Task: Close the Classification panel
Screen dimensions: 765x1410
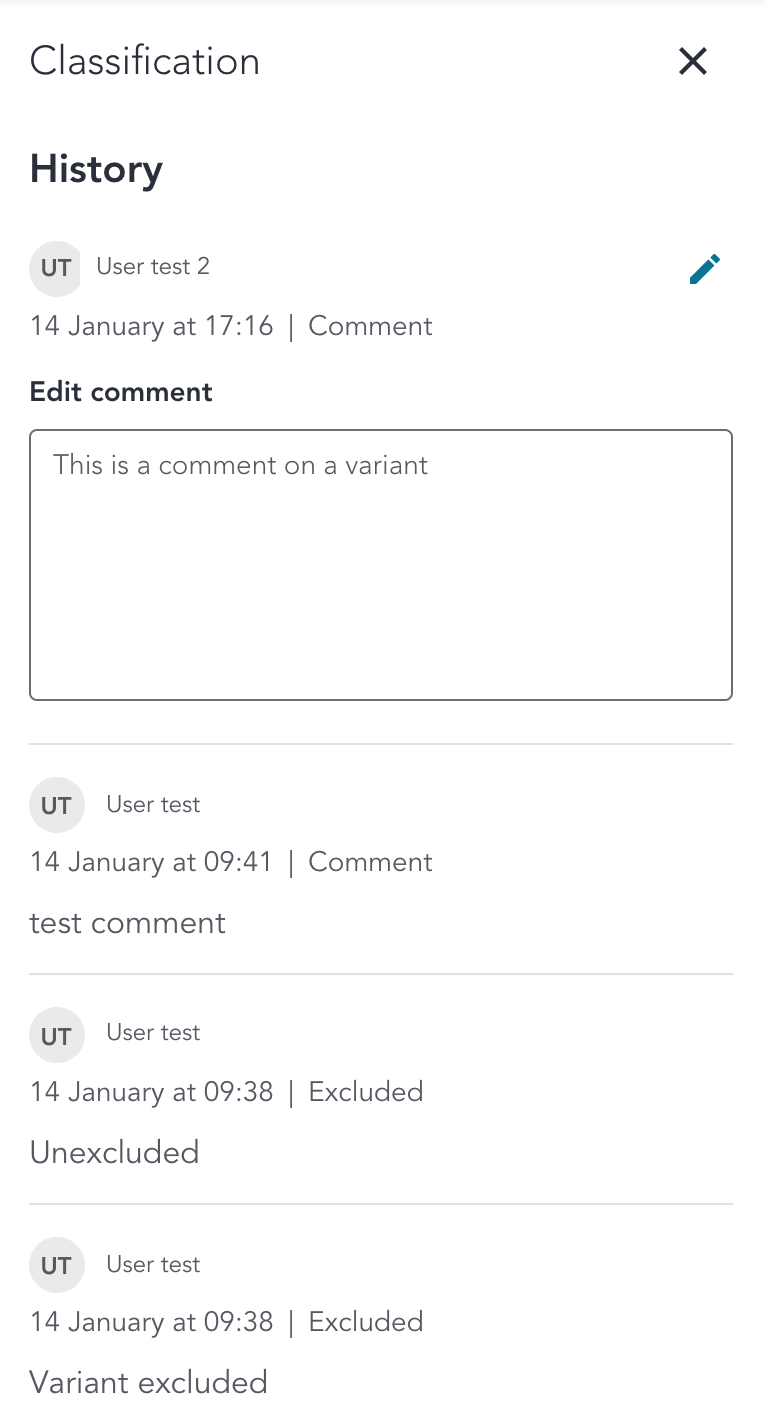Action: [693, 61]
